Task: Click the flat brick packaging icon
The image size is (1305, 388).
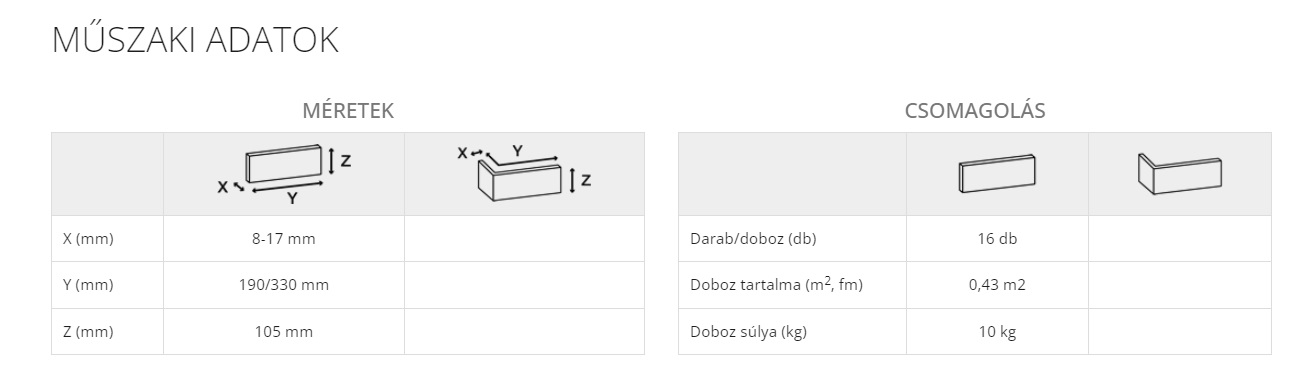Action: click(x=997, y=174)
